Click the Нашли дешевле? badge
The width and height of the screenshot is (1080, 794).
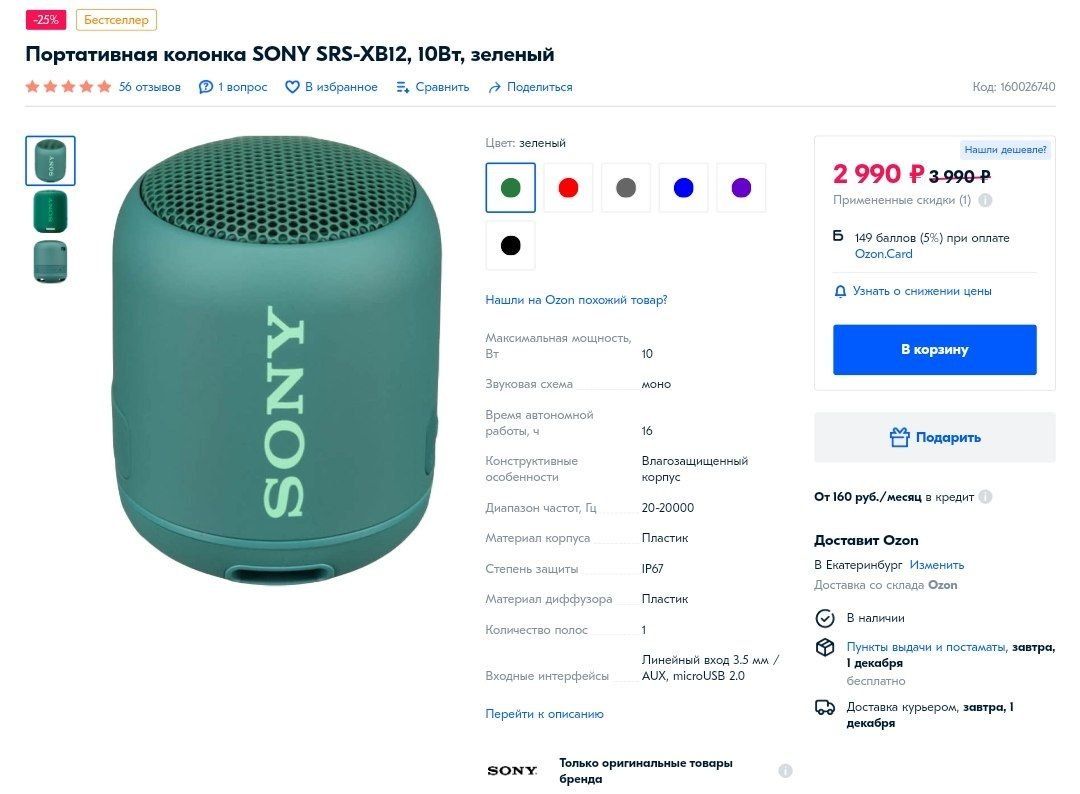pyautogui.click(x=1006, y=150)
